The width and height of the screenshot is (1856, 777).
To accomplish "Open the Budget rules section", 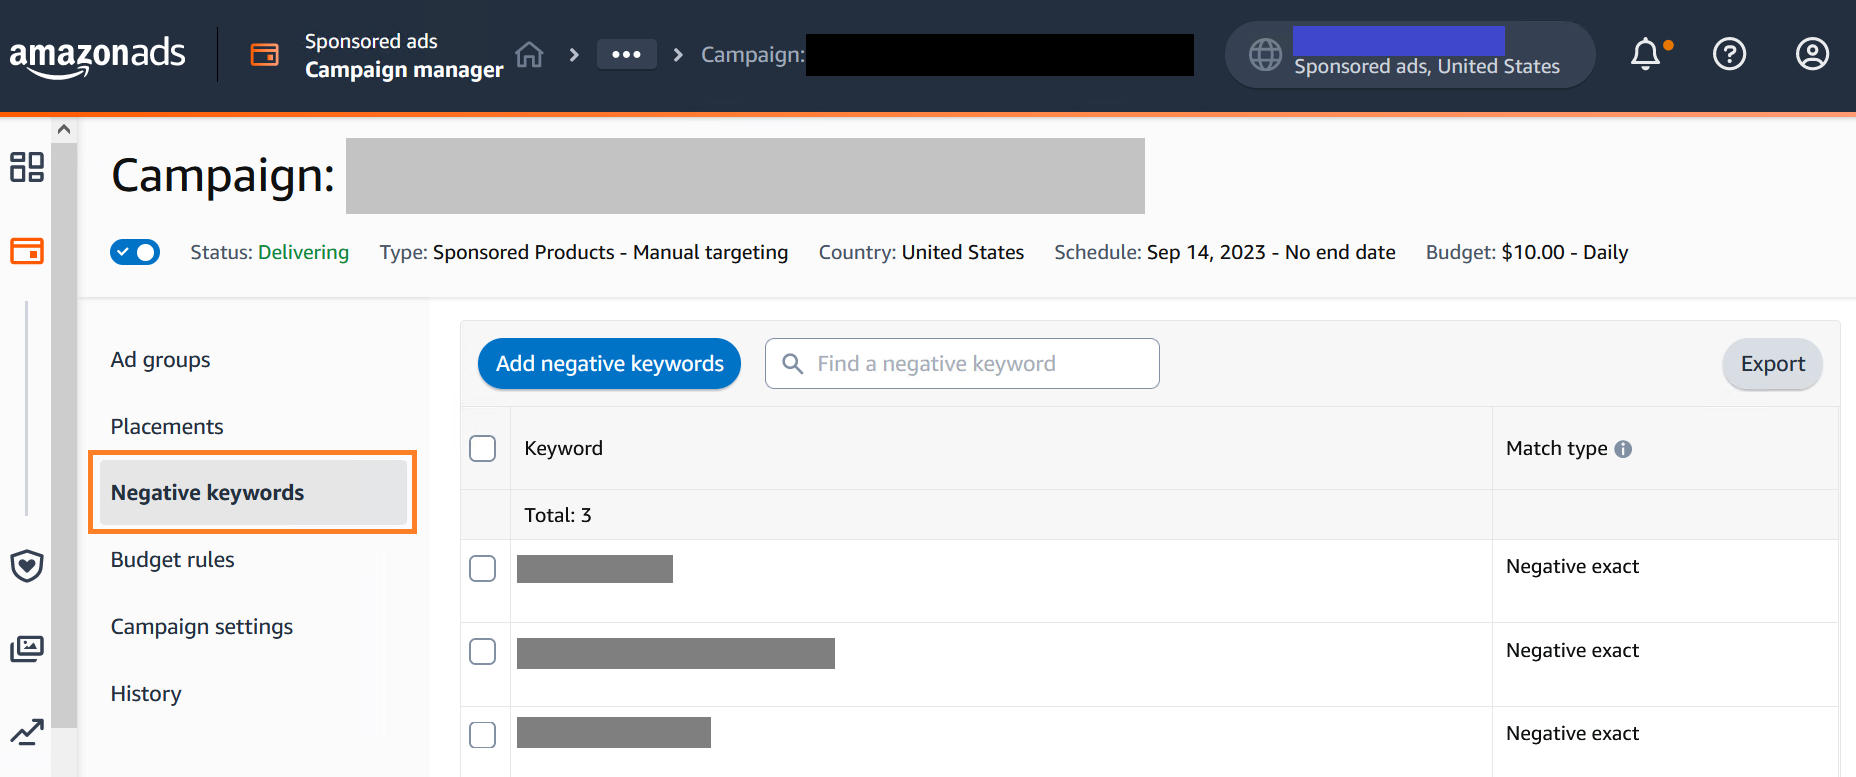I will click(x=172, y=560).
